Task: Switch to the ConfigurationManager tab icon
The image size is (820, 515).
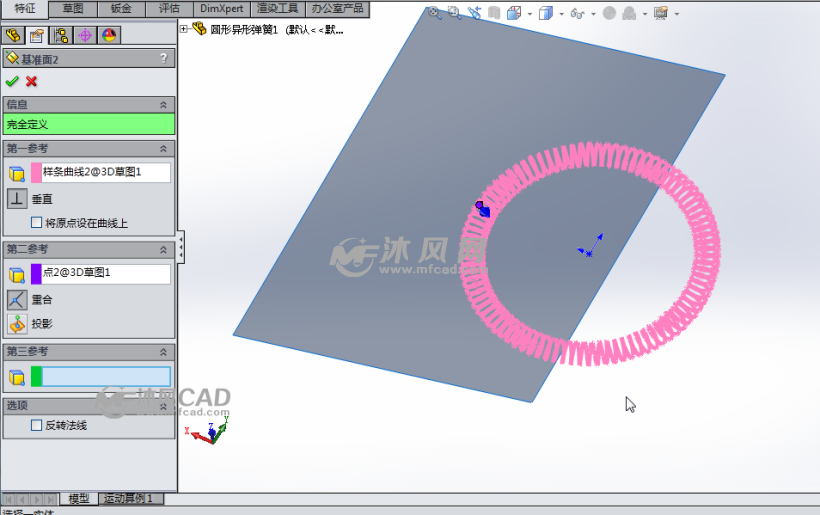Action: point(61,36)
